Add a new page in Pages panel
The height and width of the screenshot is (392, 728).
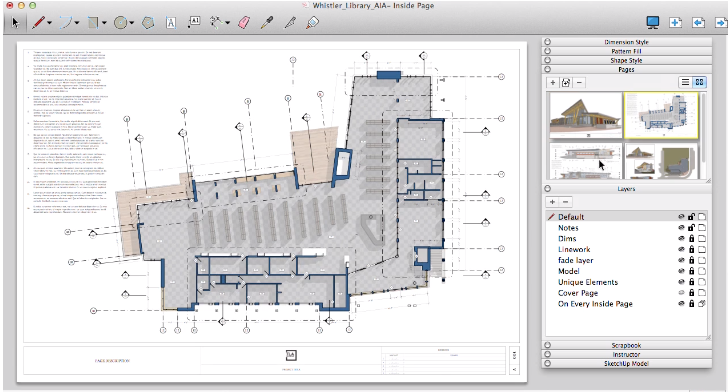(552, 83)
